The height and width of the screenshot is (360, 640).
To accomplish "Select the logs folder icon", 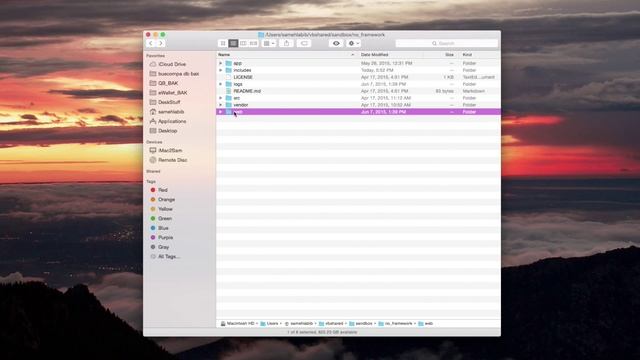I will point(229,84).
